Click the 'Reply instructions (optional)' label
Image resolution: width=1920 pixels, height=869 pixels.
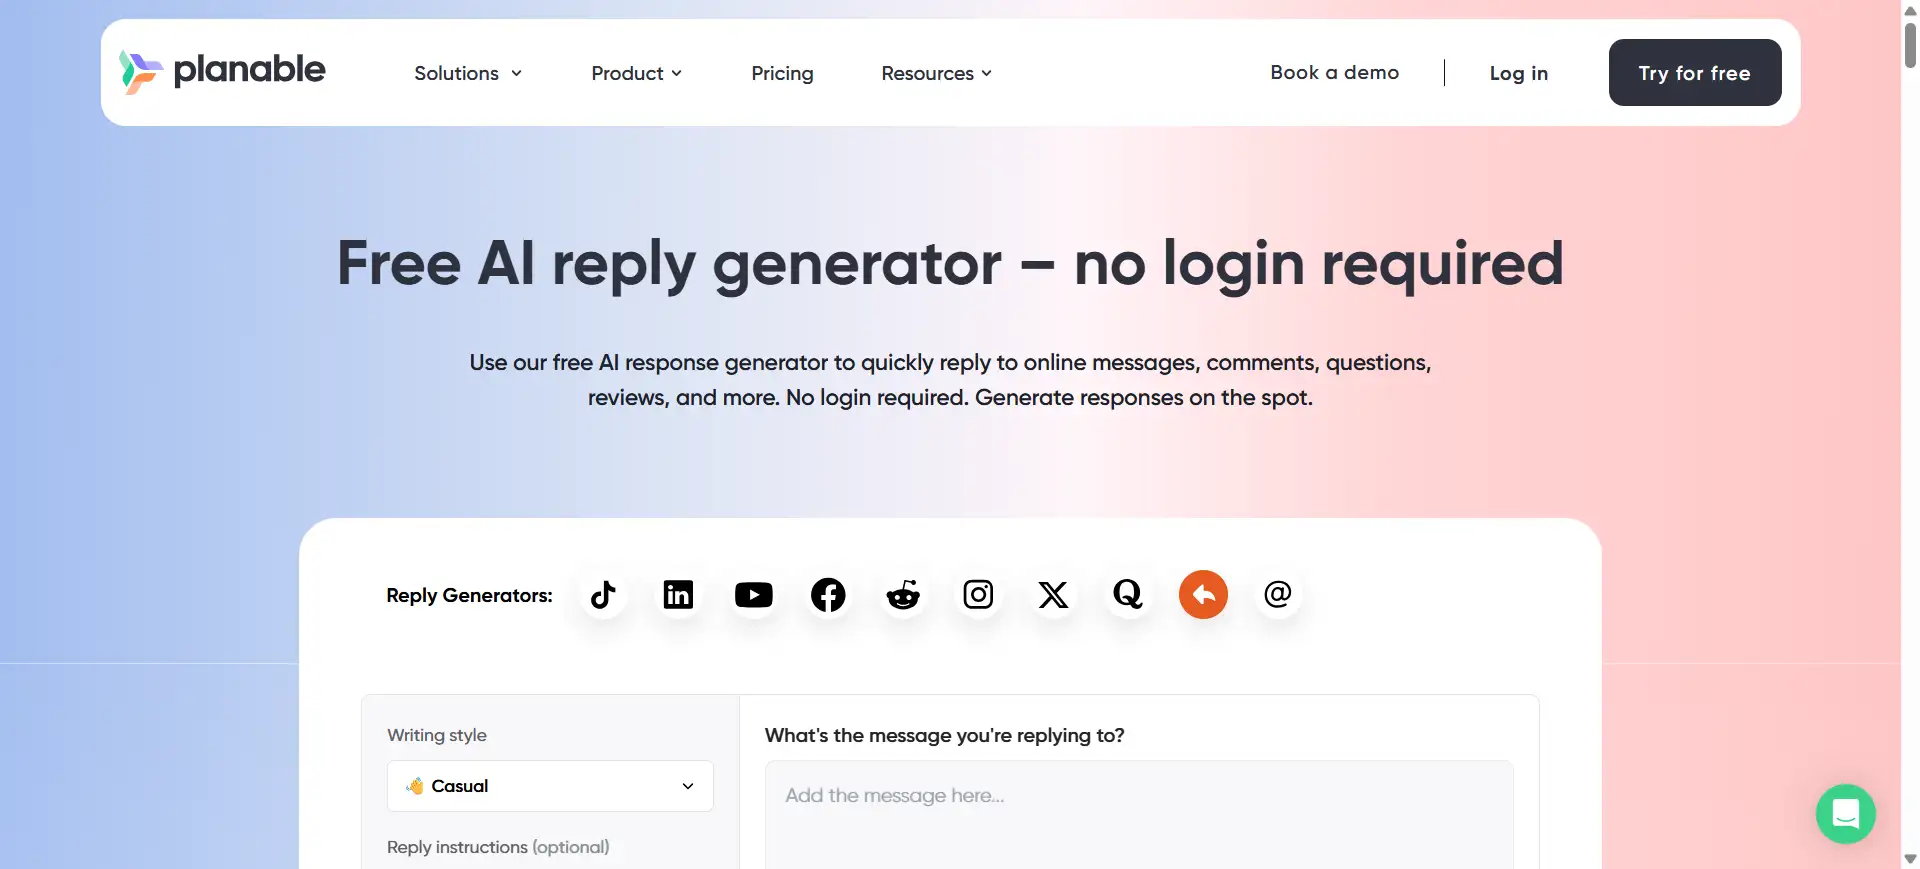(x=498, y=847)
